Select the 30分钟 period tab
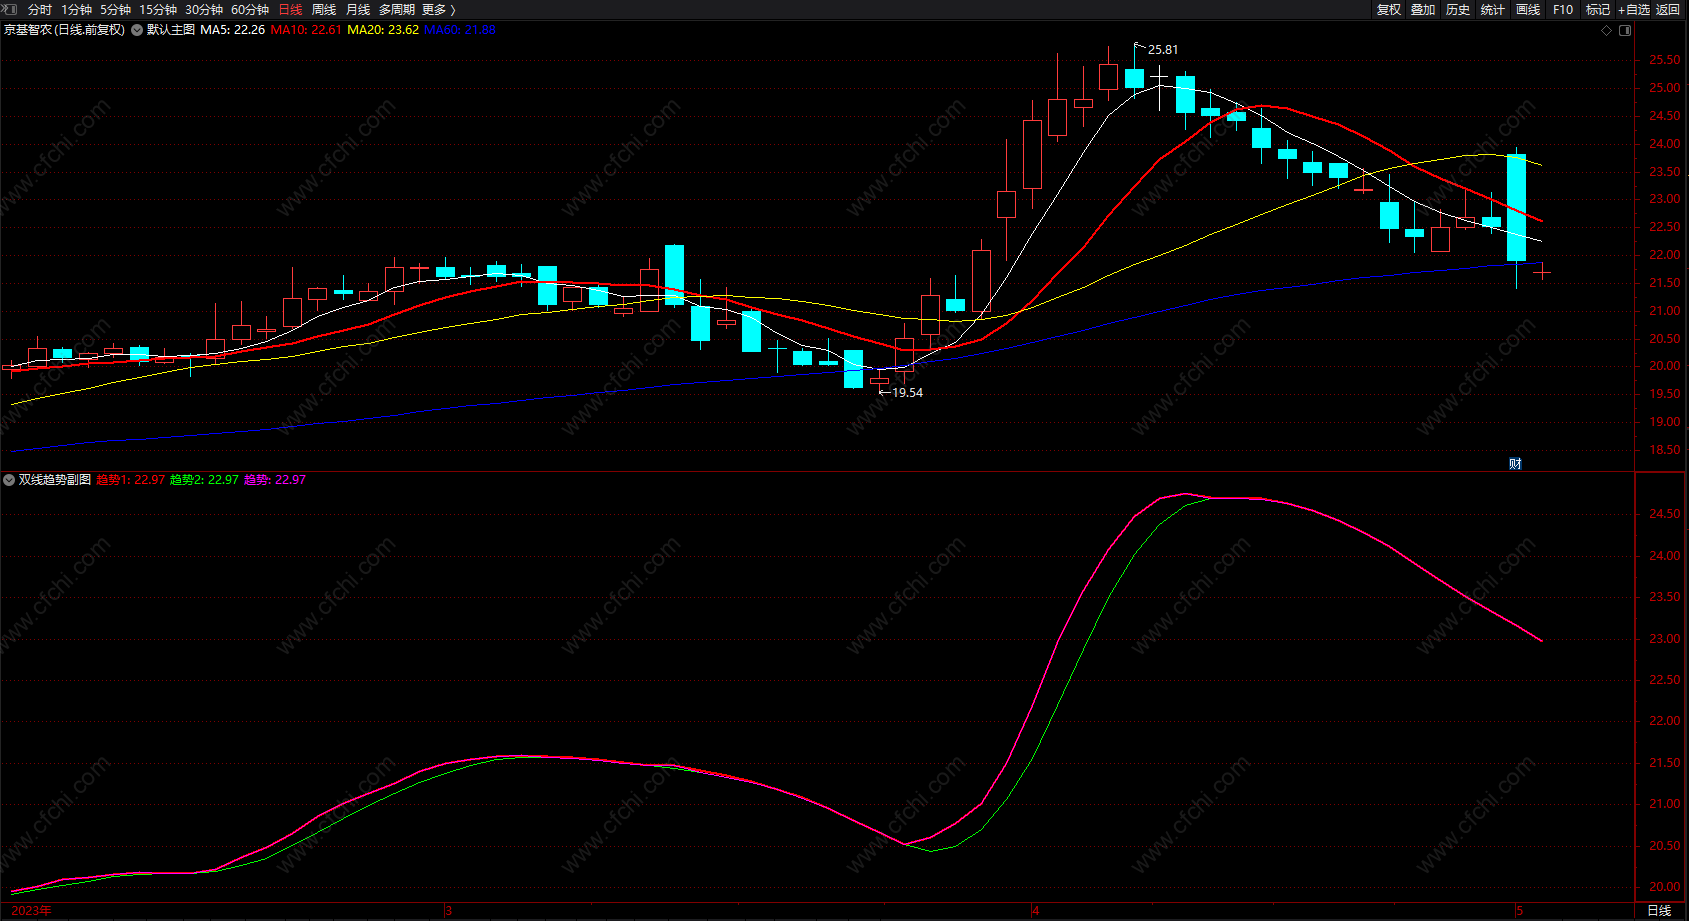The height and width of the screenshot is (921, 1689). pyautogui.click(x=204, y=10)
